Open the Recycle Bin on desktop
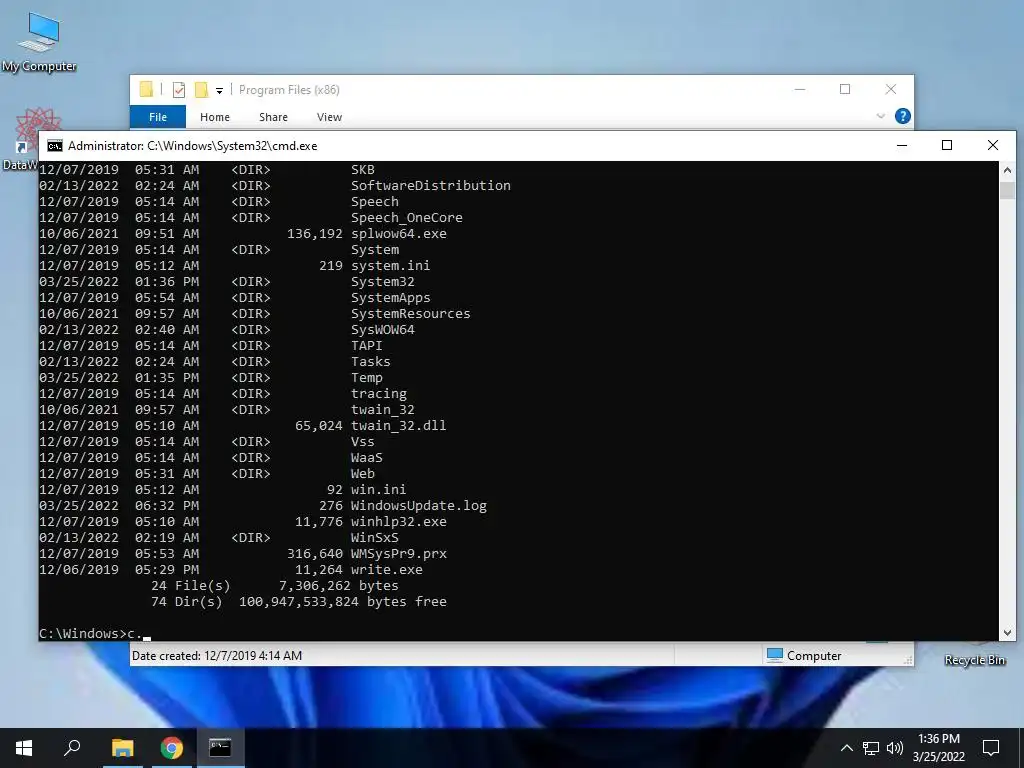Screen dimensions: 1024x768 pos(974,660)
